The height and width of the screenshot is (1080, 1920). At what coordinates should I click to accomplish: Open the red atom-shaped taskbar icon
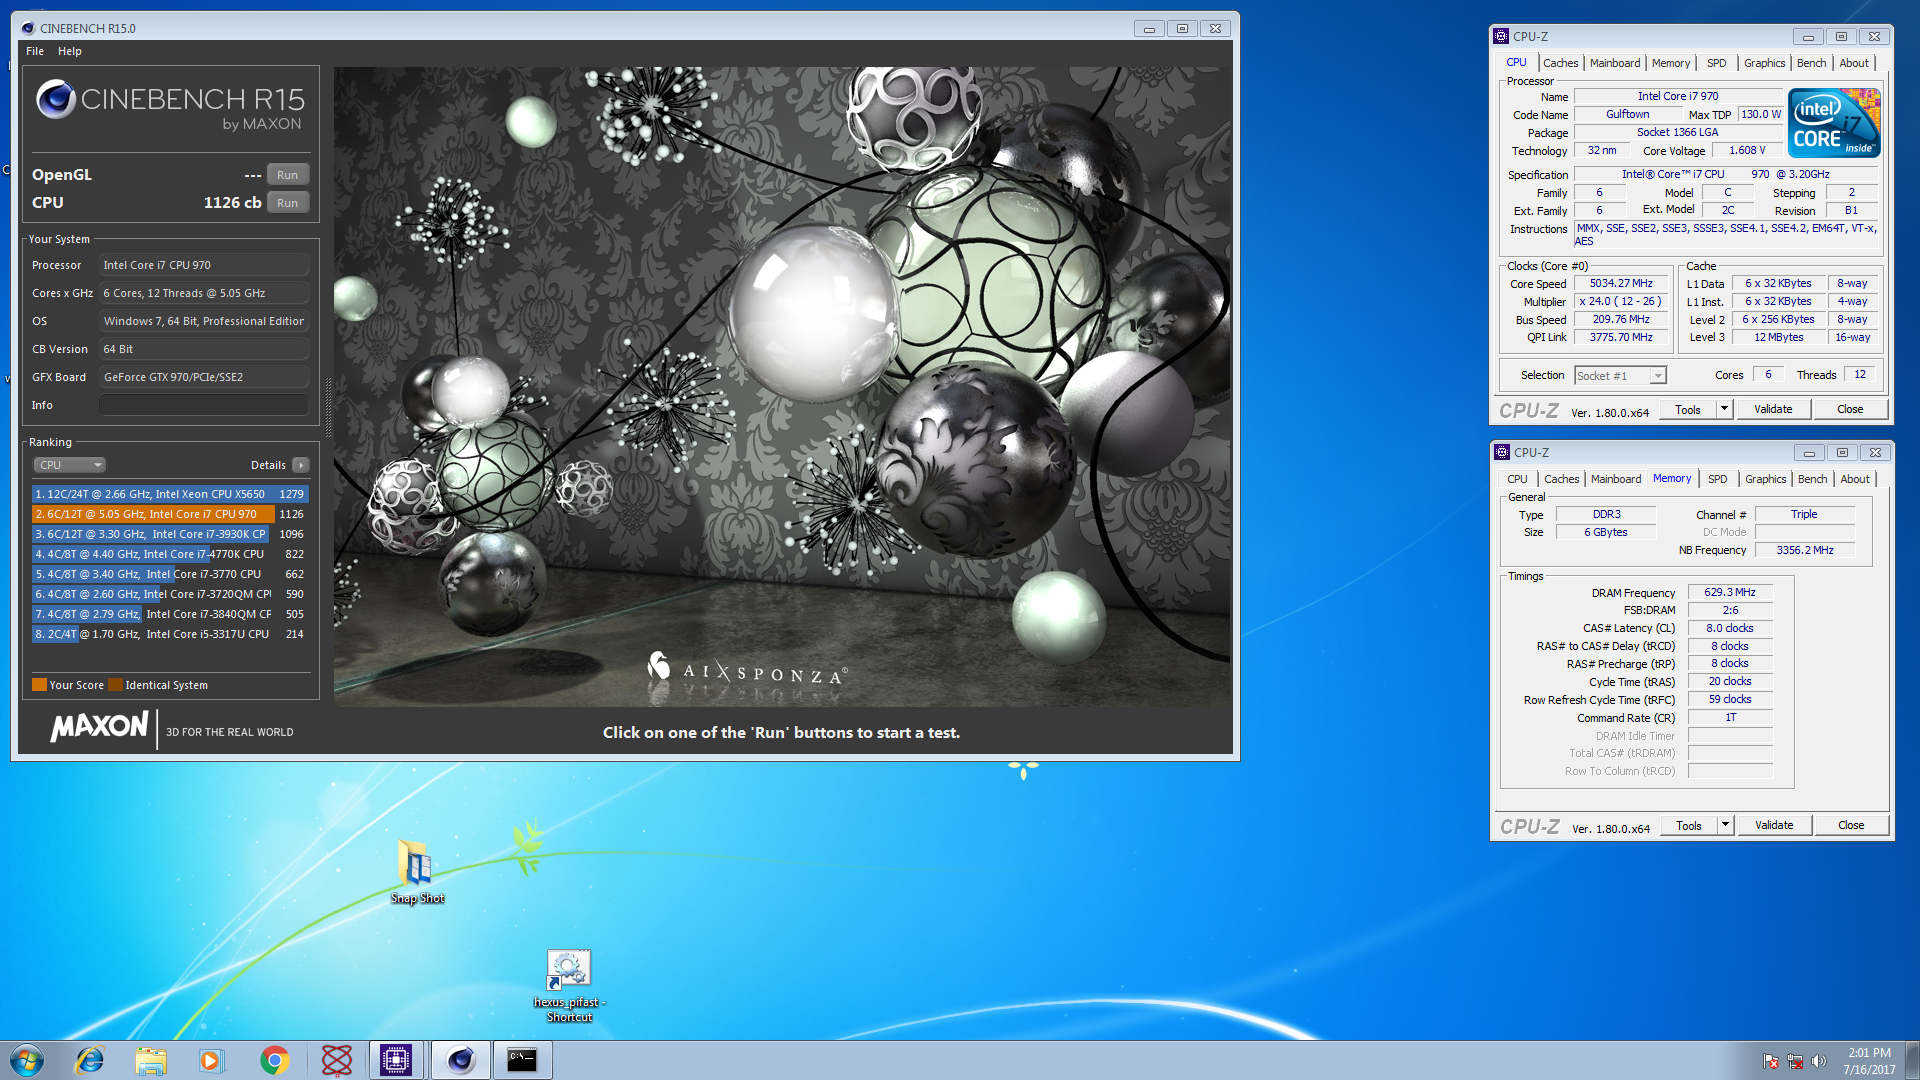(336, 1060)
